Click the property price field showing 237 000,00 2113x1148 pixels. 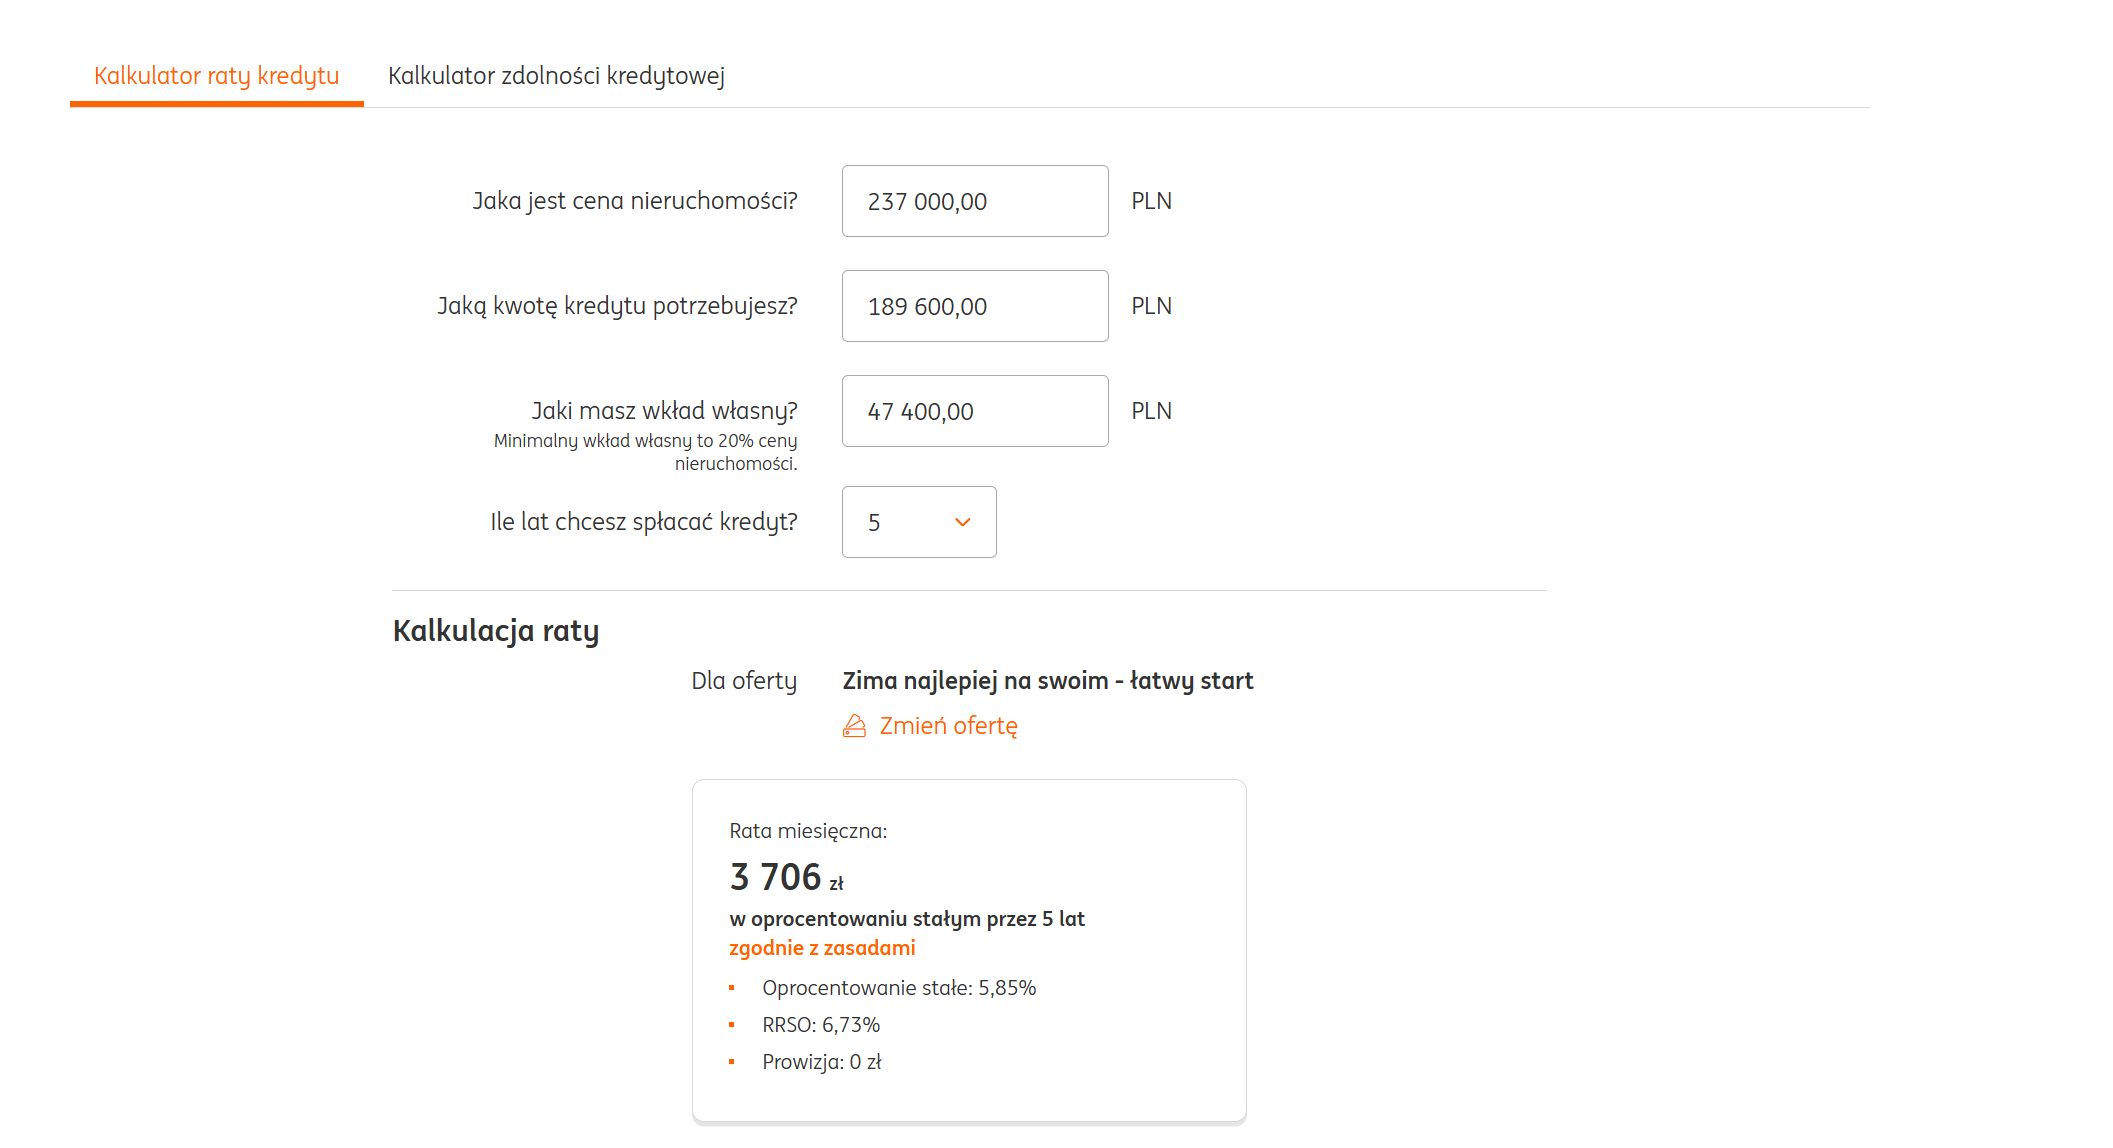(974, 201)
